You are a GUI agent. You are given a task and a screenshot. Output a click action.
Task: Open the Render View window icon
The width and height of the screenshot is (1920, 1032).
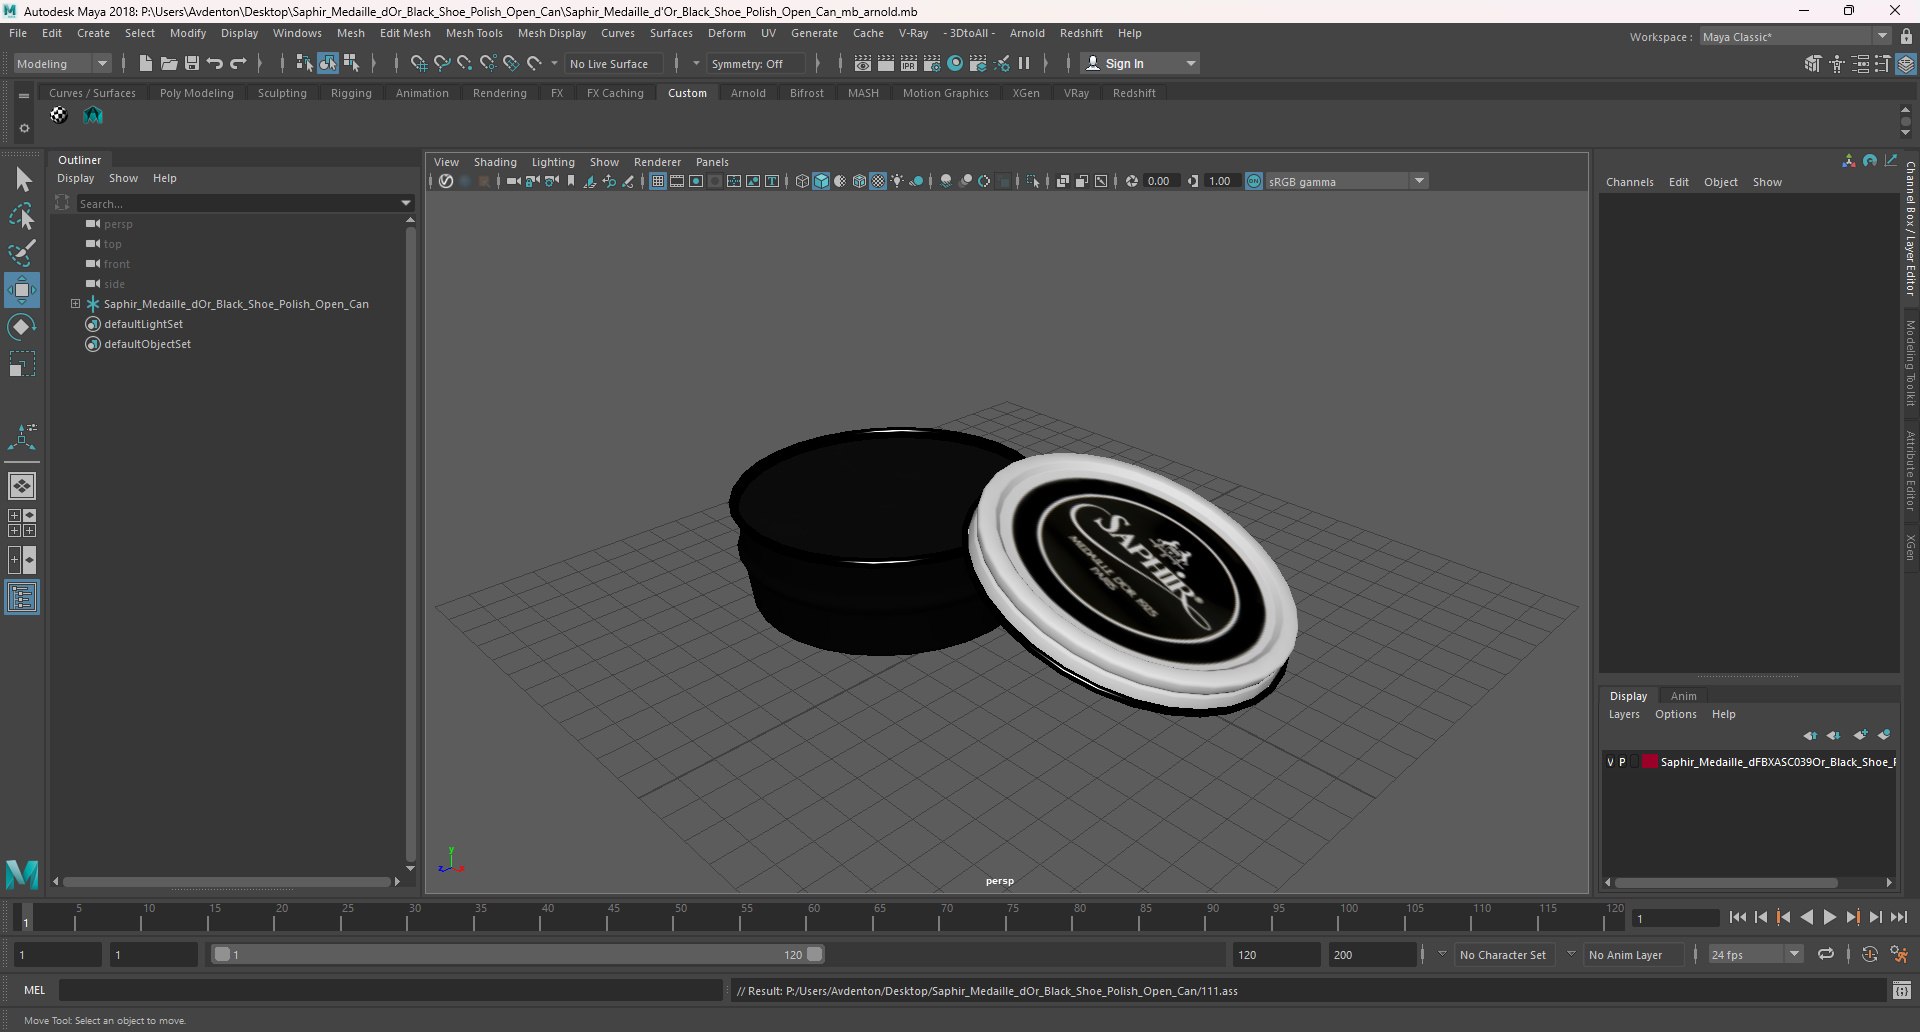tap(863, 63)
